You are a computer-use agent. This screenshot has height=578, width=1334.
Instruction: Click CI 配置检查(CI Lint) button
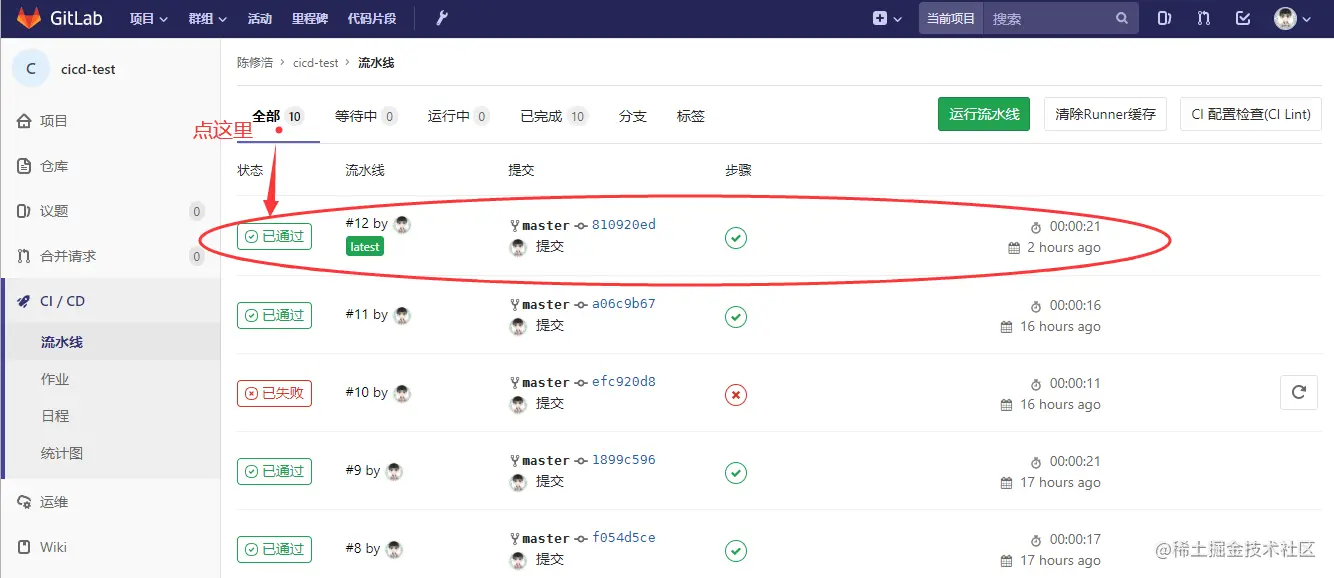click(1251, 114)
